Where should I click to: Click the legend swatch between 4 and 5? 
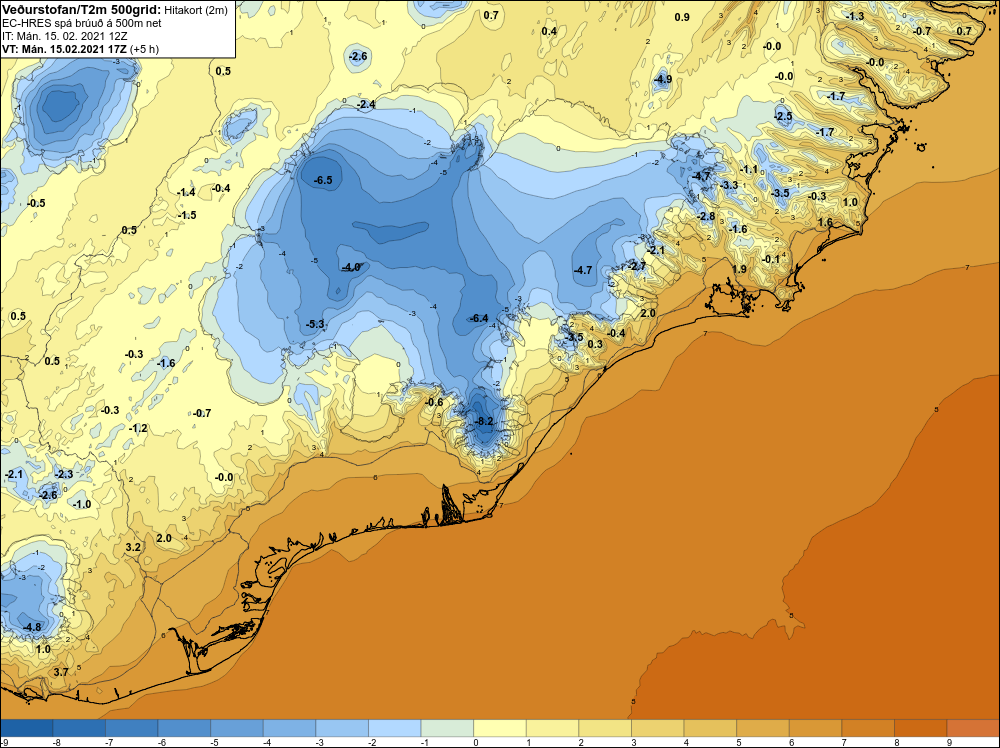[x=710, y=728]
